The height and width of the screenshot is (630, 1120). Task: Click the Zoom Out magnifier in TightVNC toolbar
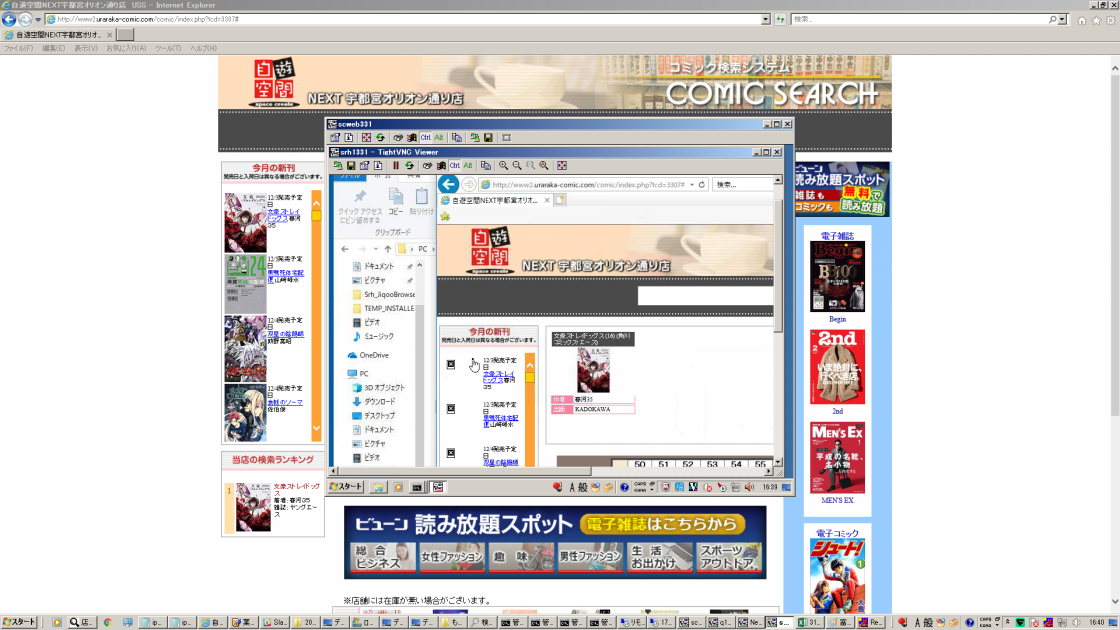[517, 166]
